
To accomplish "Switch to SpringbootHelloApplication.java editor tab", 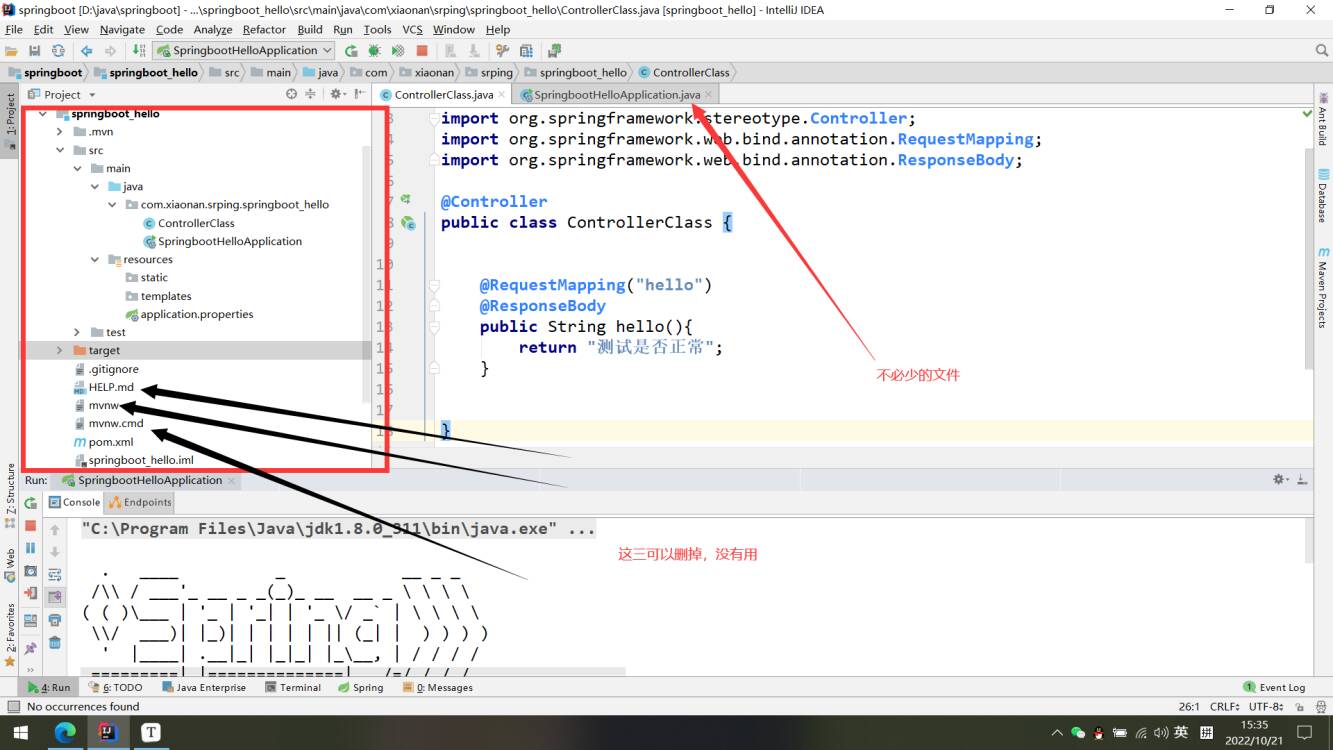I will (617, 94).
